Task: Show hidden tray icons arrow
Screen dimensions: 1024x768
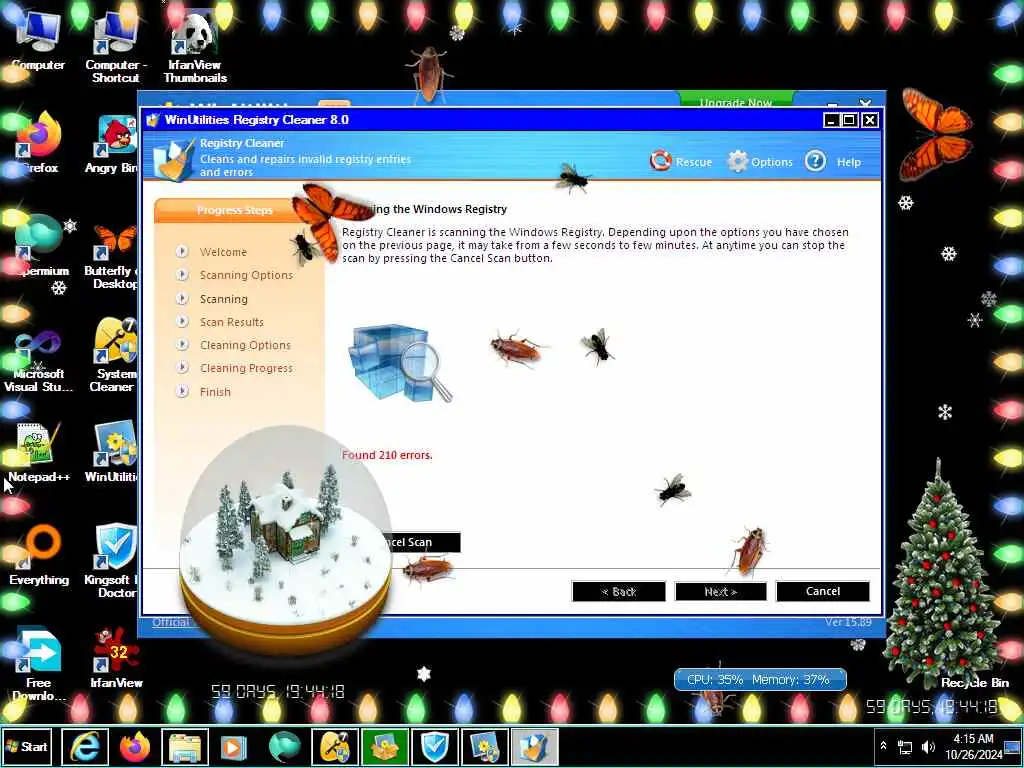Action: click(883, 746)
